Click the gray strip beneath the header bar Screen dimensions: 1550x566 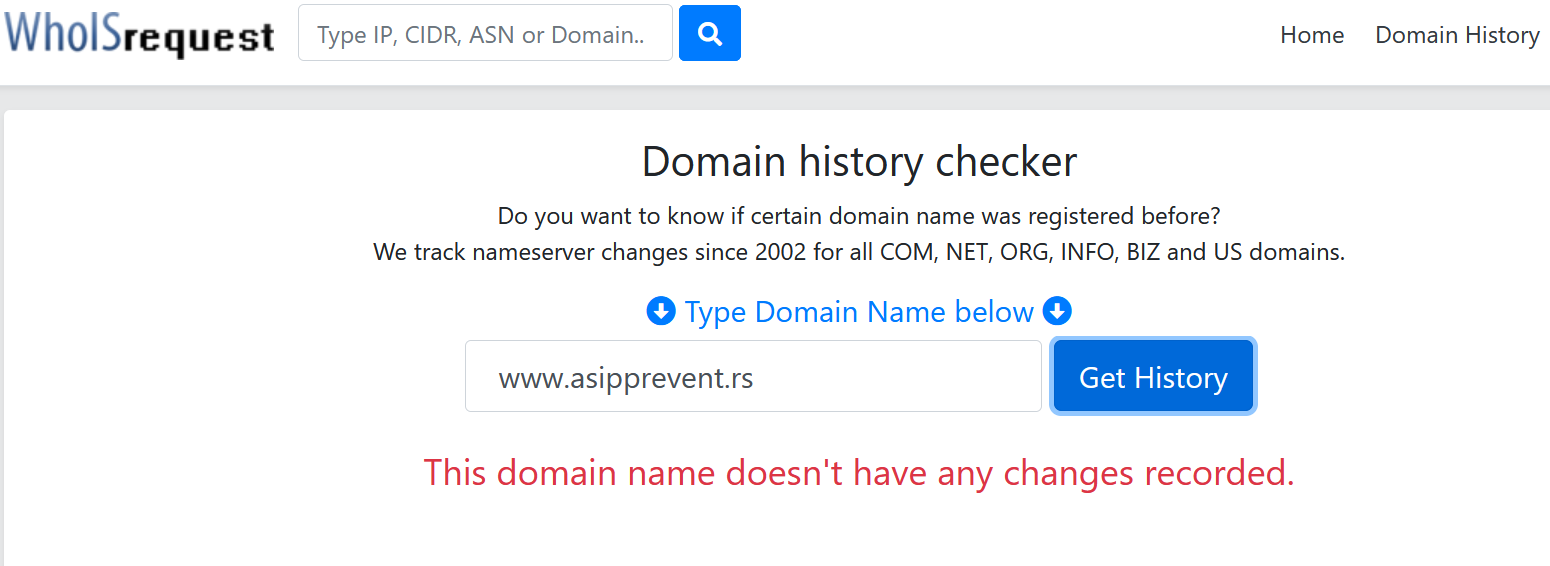click(775, 98)
